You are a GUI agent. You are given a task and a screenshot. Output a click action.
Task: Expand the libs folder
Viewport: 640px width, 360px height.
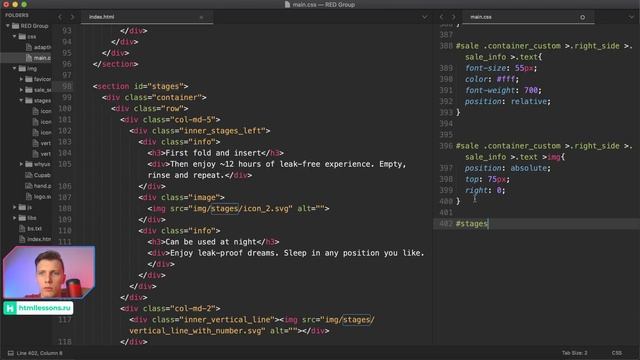click(x=14, y=218)
